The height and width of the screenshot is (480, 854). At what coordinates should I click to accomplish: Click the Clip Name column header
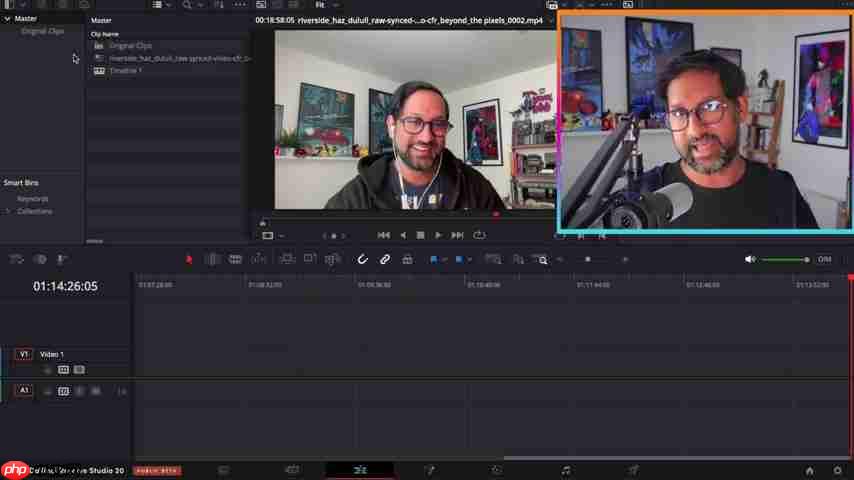(x=105, y=34)
